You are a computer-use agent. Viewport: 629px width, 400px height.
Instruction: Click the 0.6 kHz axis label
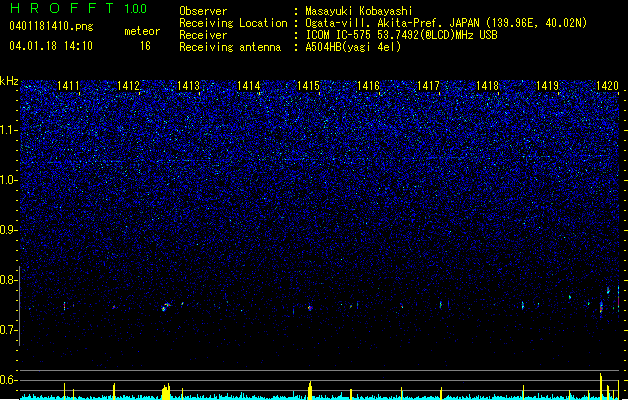(x=9, y=380)
